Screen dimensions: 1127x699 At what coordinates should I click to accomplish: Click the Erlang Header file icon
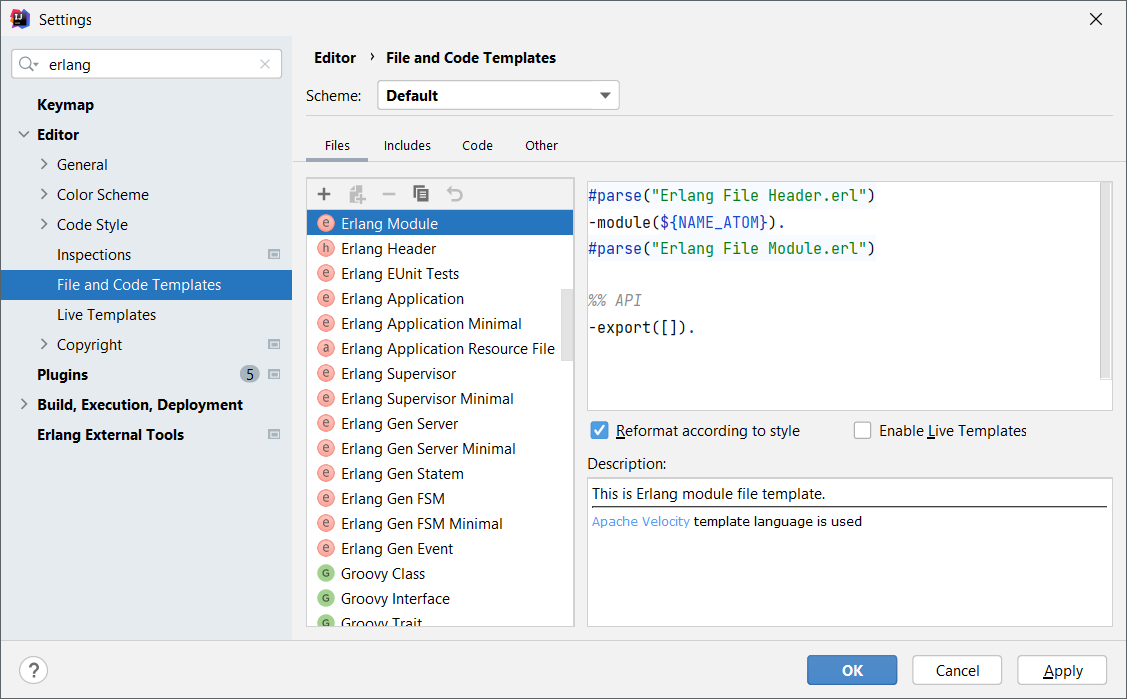tap(326, 249)
